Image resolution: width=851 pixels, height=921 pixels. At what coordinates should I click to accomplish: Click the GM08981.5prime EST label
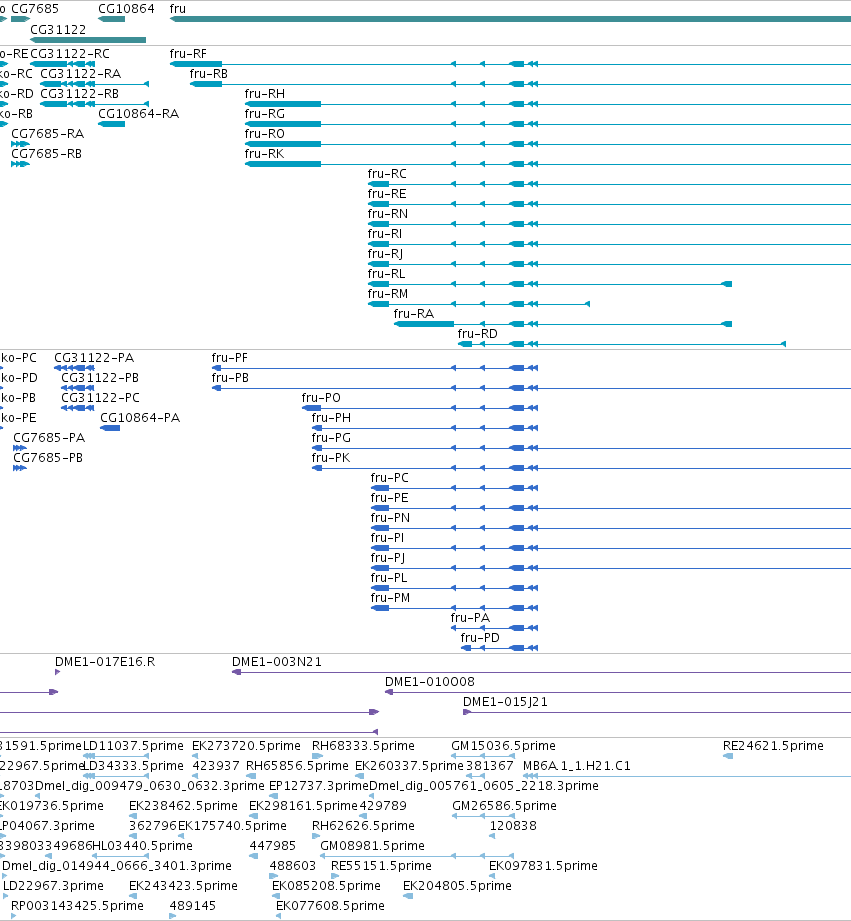click(x=372, y=845)
